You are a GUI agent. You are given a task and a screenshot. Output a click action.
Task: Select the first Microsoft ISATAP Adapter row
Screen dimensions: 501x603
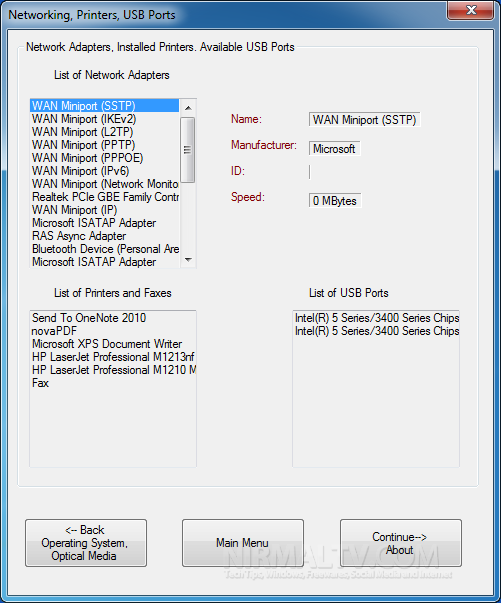coord(105,223)
